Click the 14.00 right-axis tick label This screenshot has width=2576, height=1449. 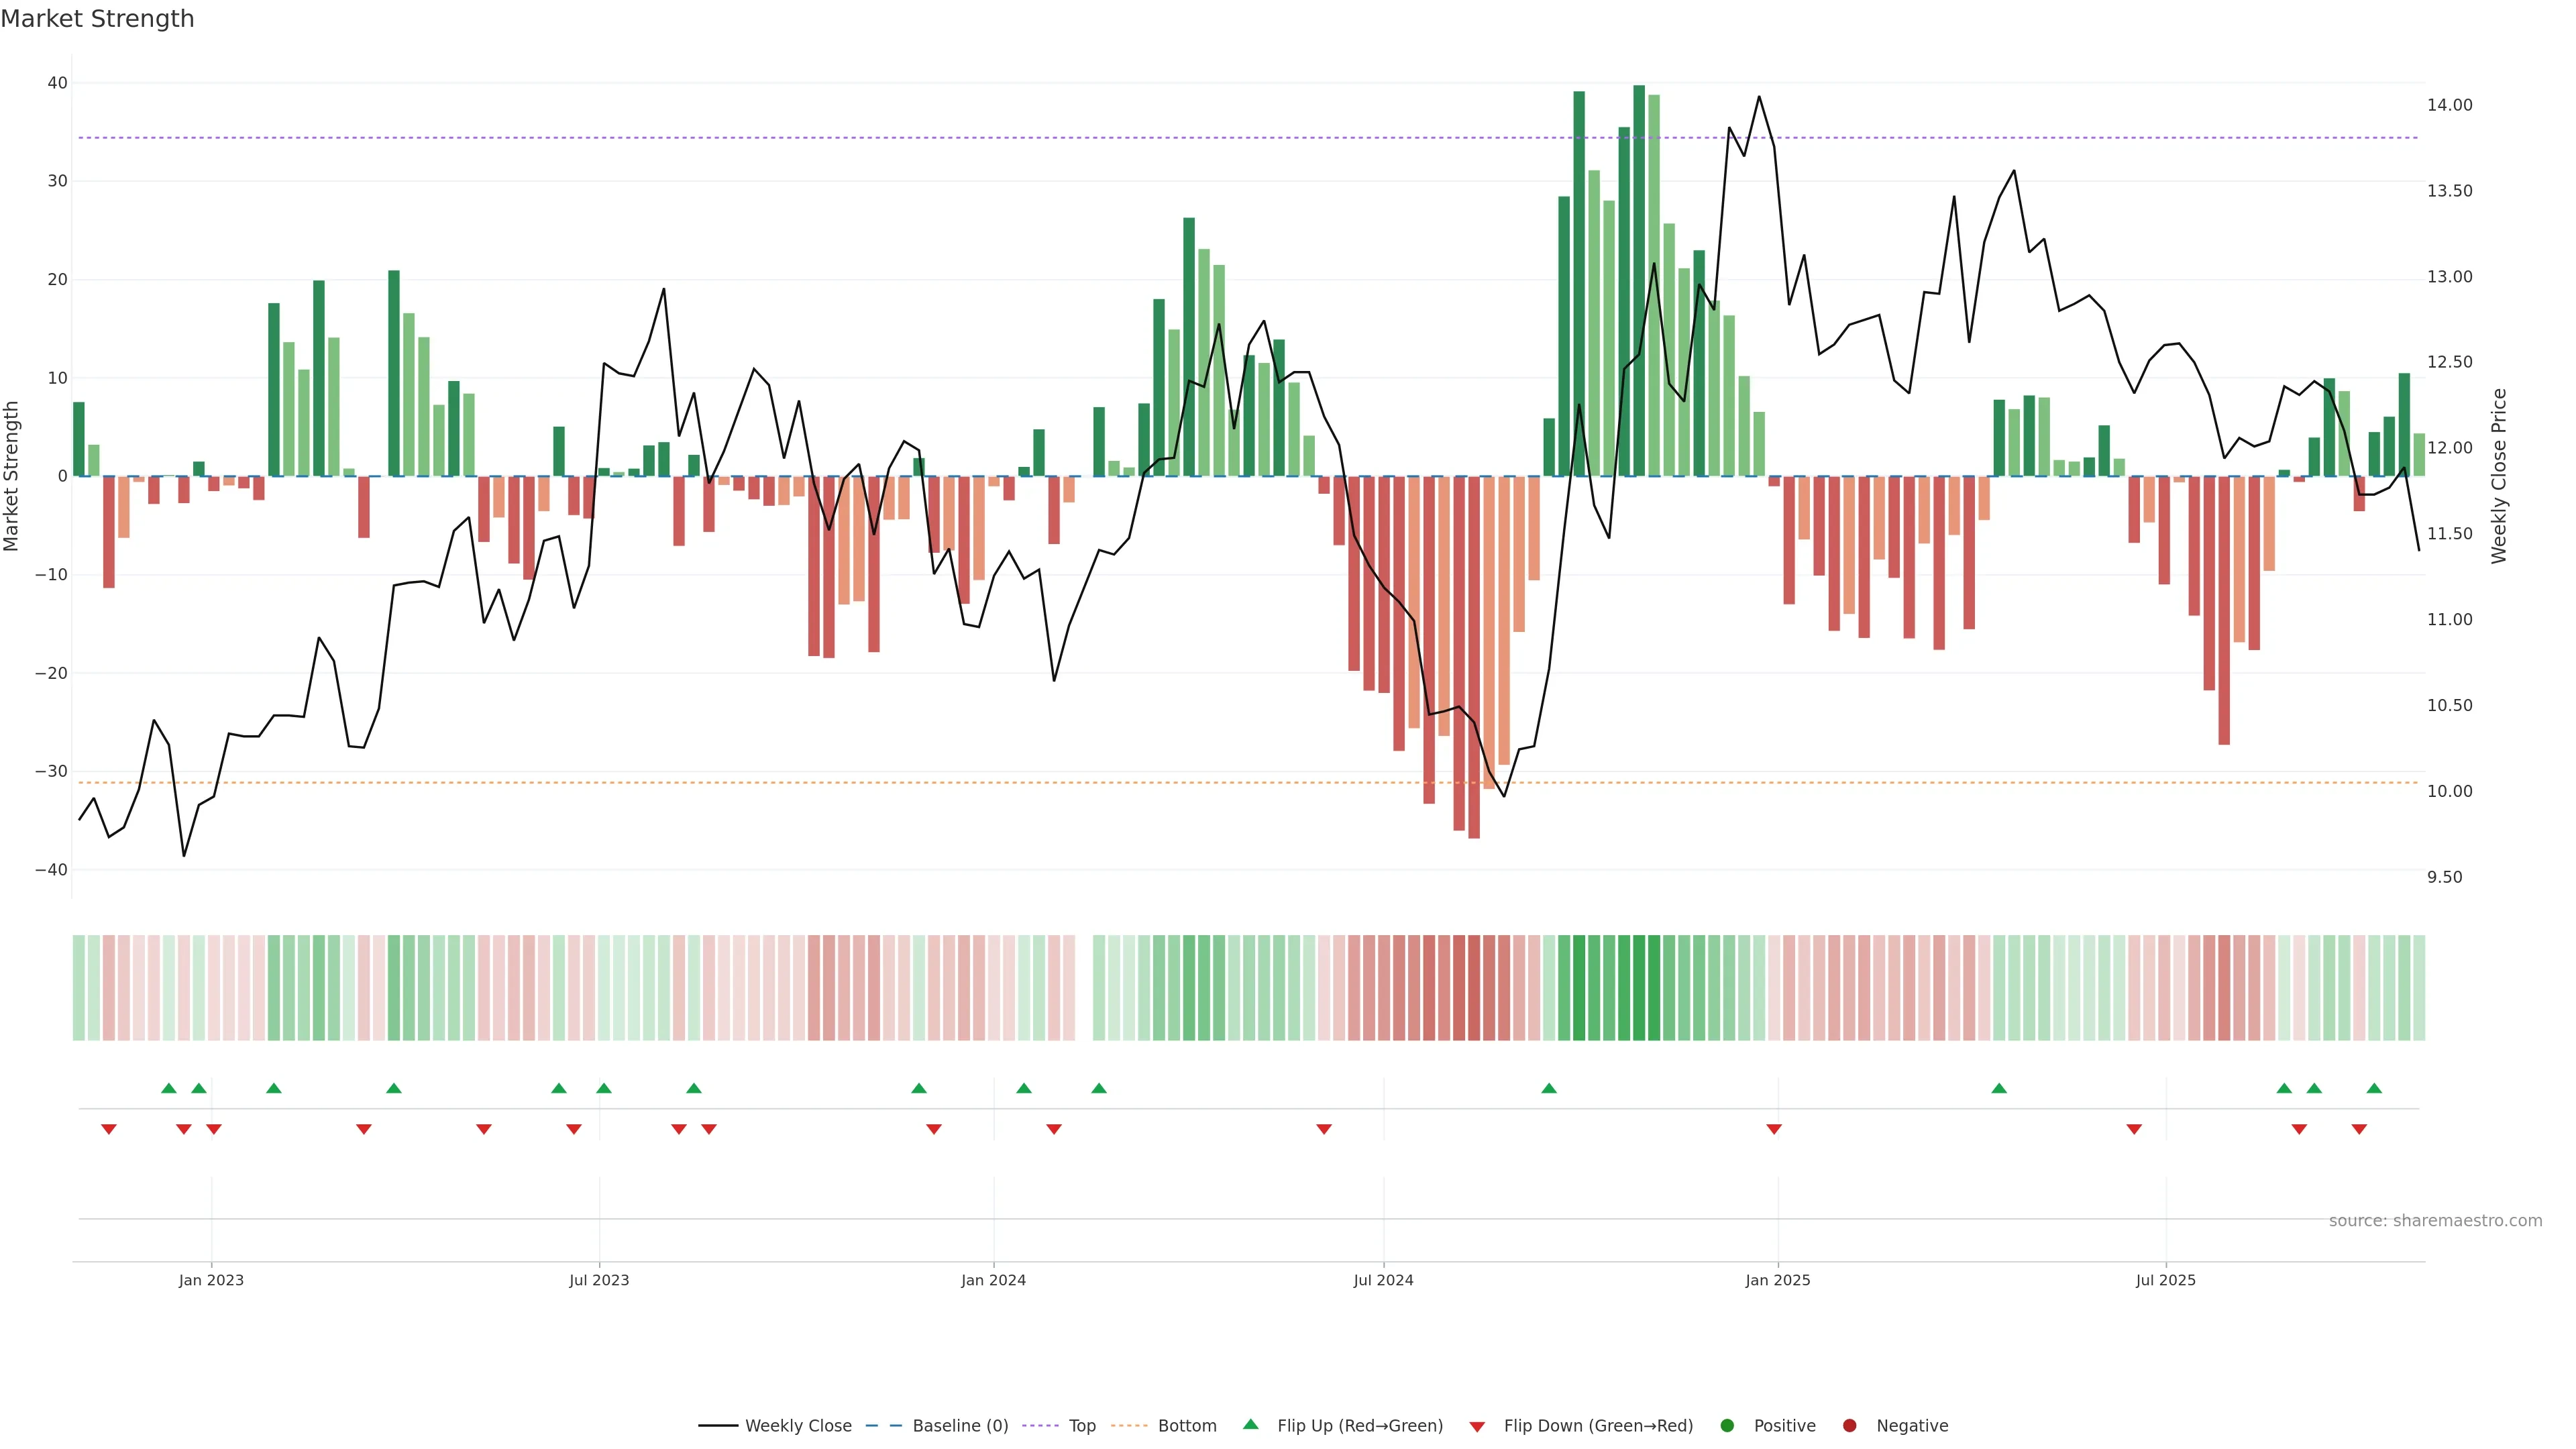tap(2449, 105)
